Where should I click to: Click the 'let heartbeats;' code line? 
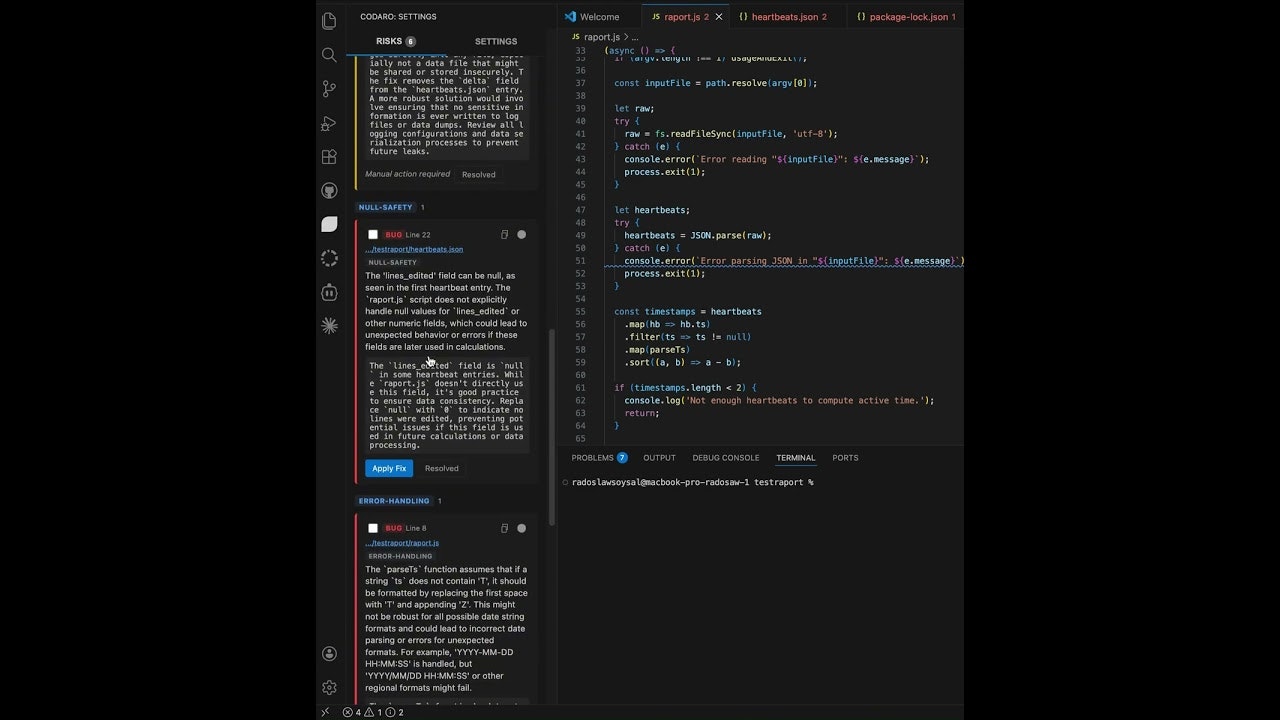652,210
